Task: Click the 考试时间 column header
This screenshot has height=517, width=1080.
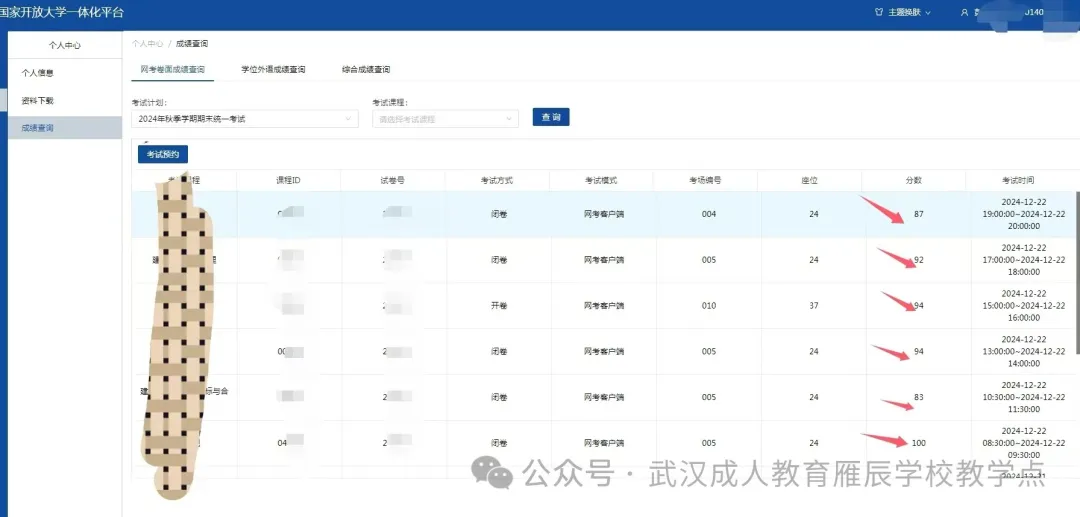Action: [1018, 181]
